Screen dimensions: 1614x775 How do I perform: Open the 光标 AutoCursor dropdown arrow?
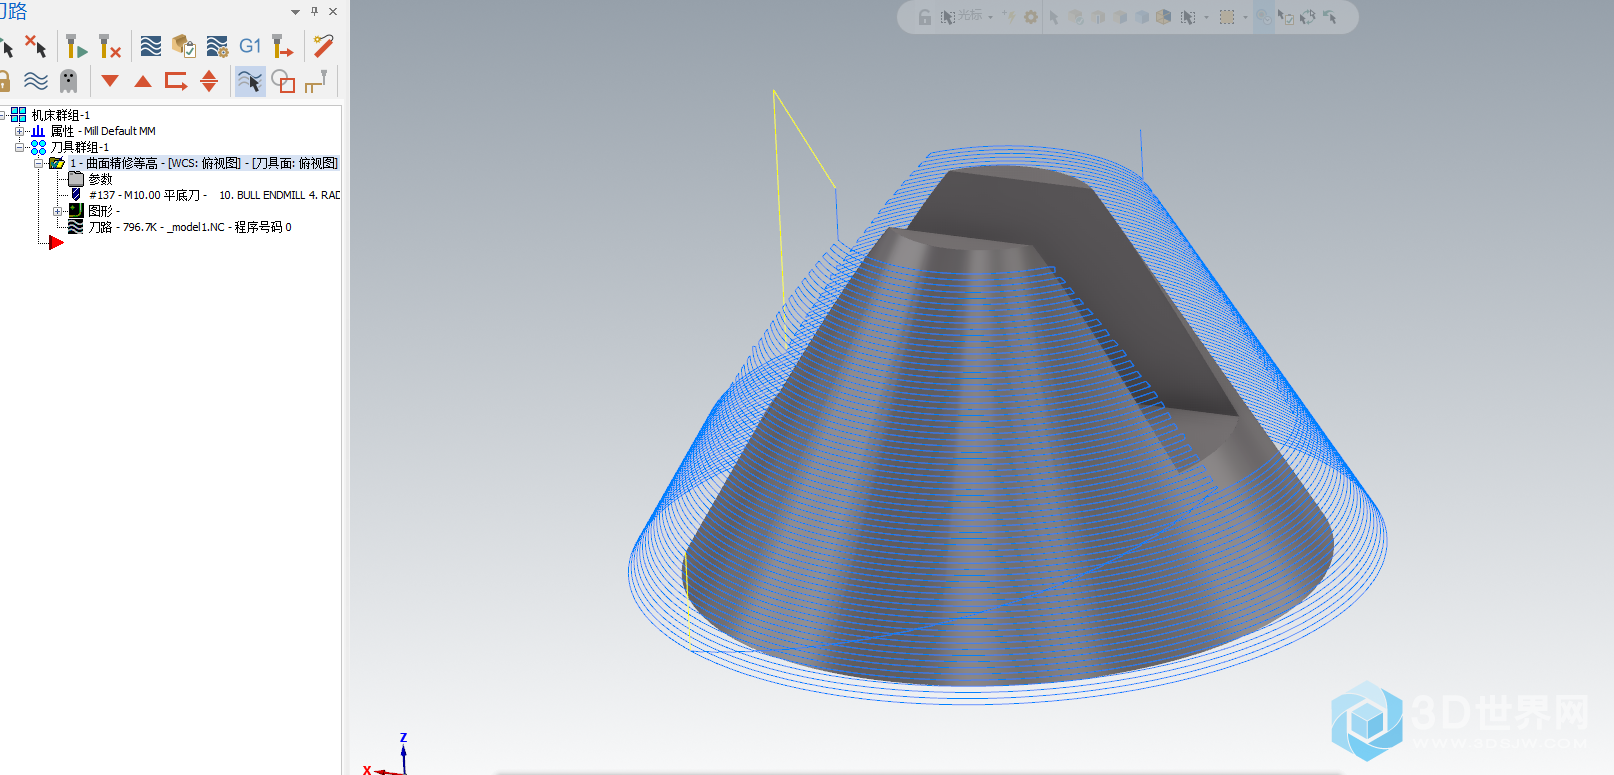click(990, 17)
